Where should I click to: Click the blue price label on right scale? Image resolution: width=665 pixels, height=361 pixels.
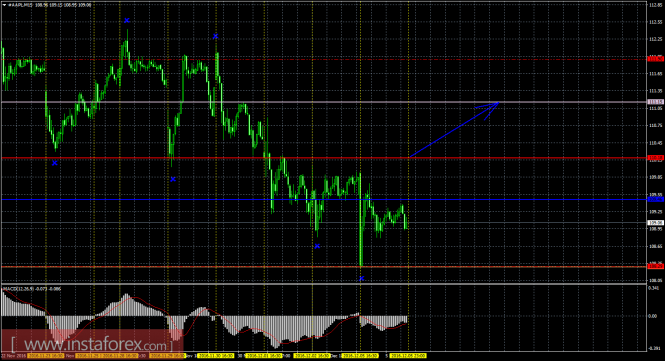pos(656,199)
